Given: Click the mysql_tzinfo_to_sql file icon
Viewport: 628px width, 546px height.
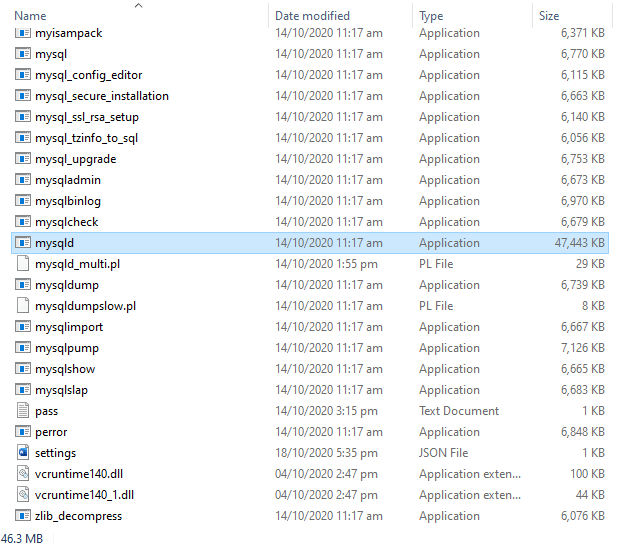Looking at the screenshot, I should 23,137.
